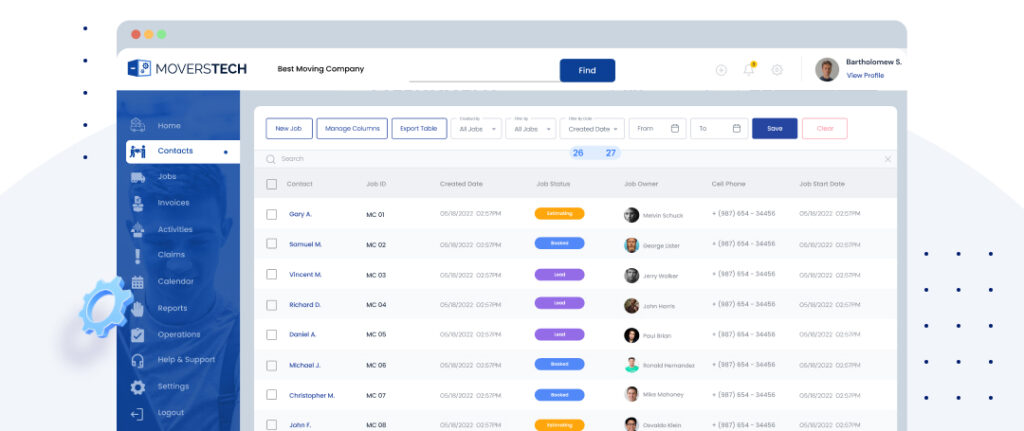
Task: Tick the checkbox for Gary A.
Action: point(271,214)
